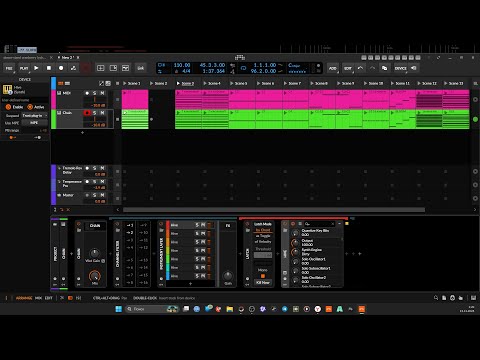Add a new layer with the plus icon
The height and width of the screenshot is (360, 480).
190,284
